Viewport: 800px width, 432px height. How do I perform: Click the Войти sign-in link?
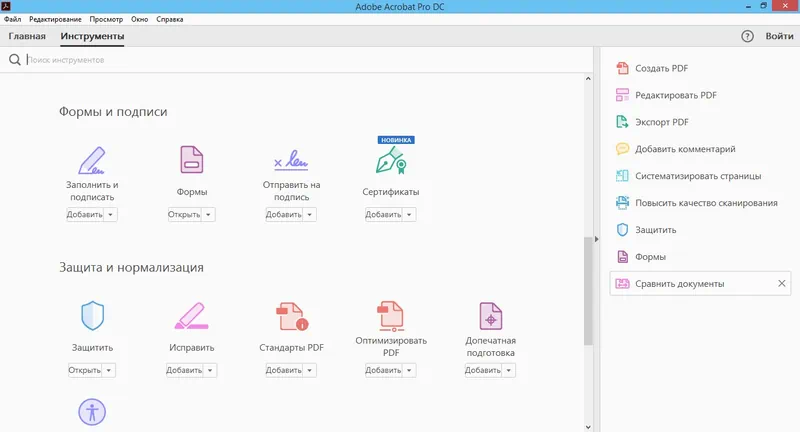tap(779, 37)
